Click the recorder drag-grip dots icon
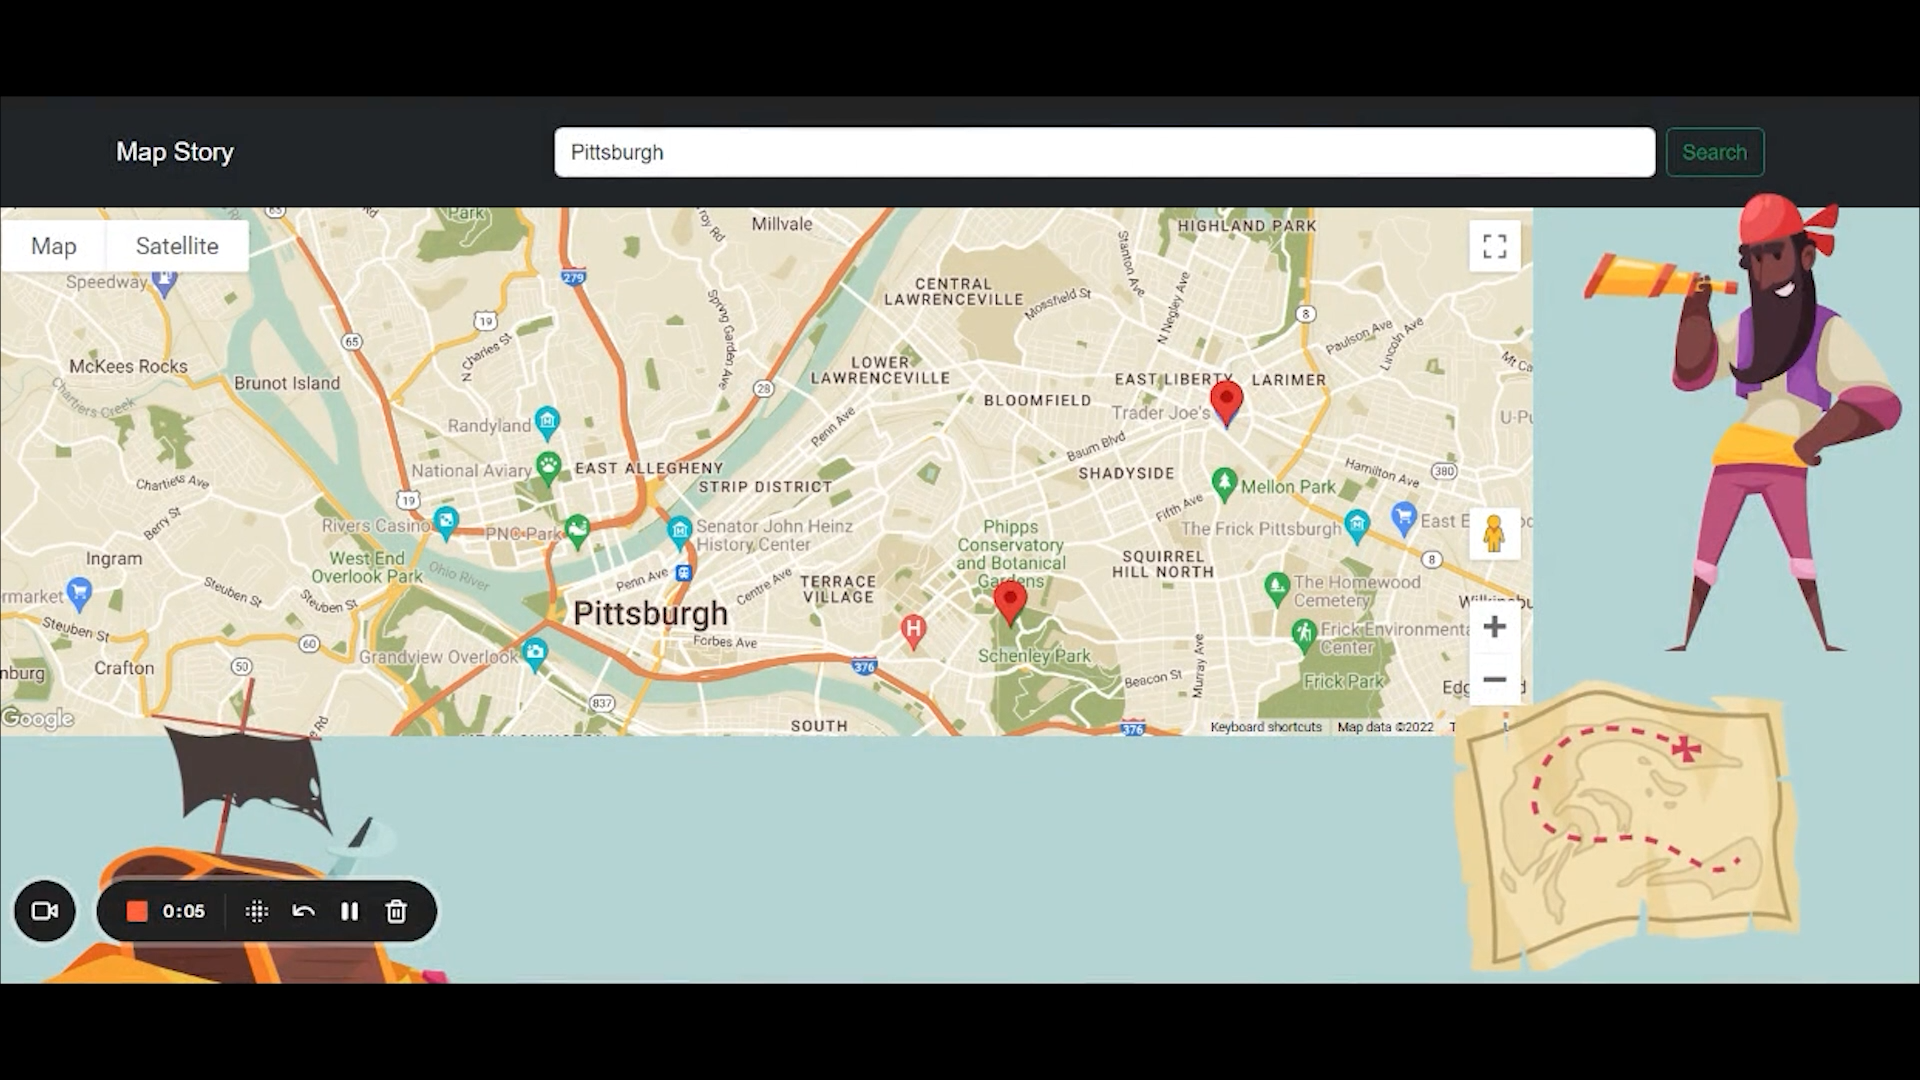This screenshot has height=1080, width=1920. [256, 911]
